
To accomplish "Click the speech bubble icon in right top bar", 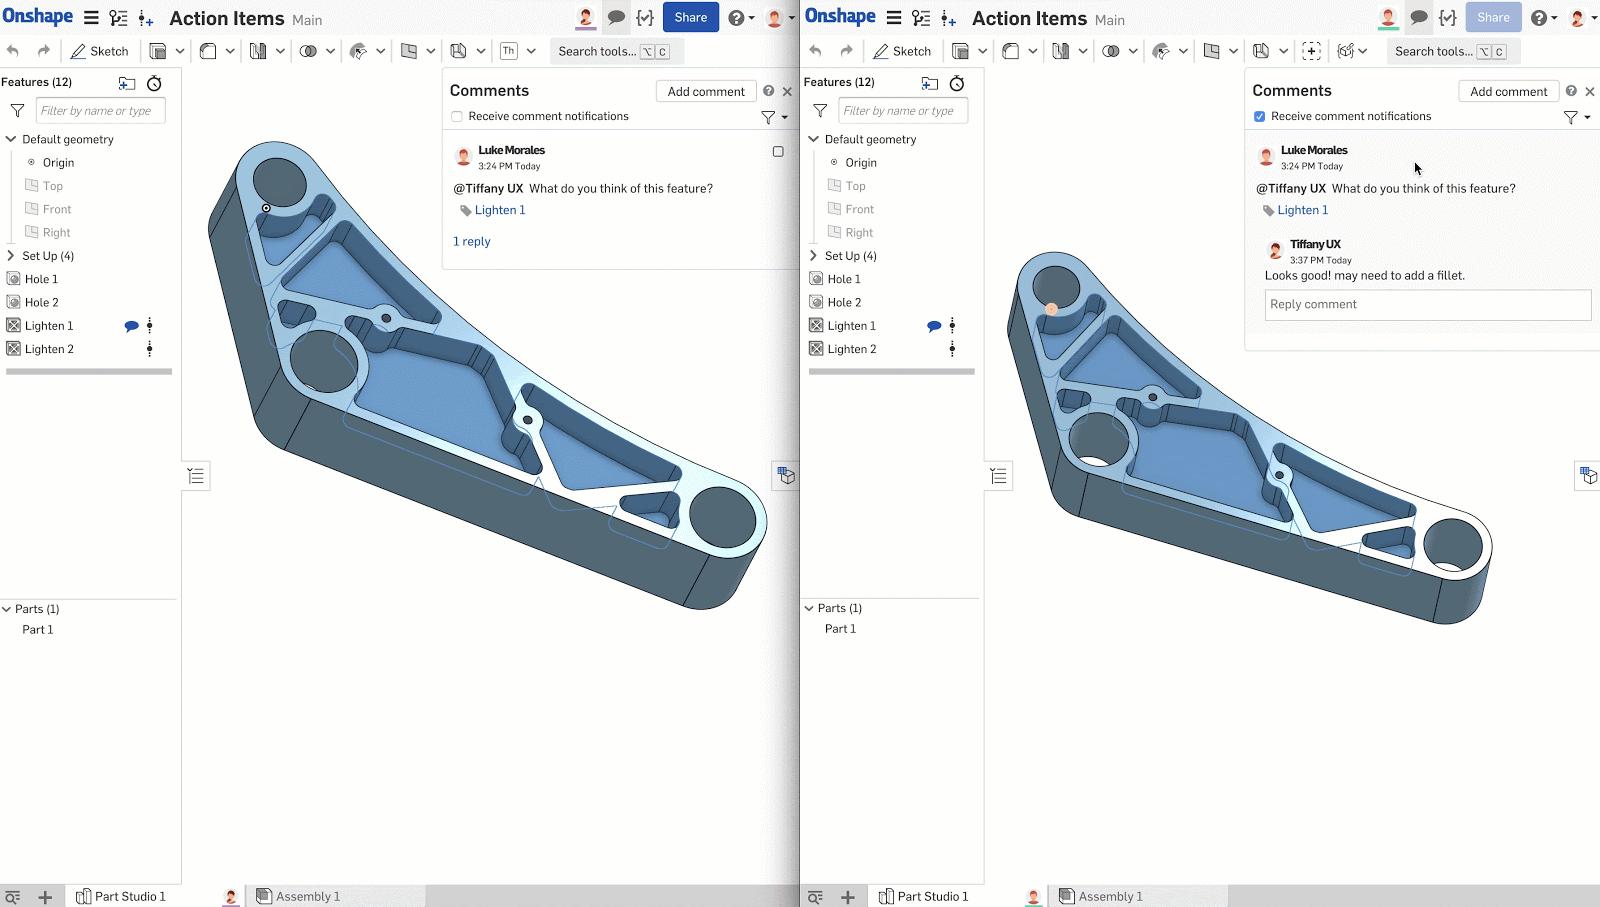I will coord(1418,18).
